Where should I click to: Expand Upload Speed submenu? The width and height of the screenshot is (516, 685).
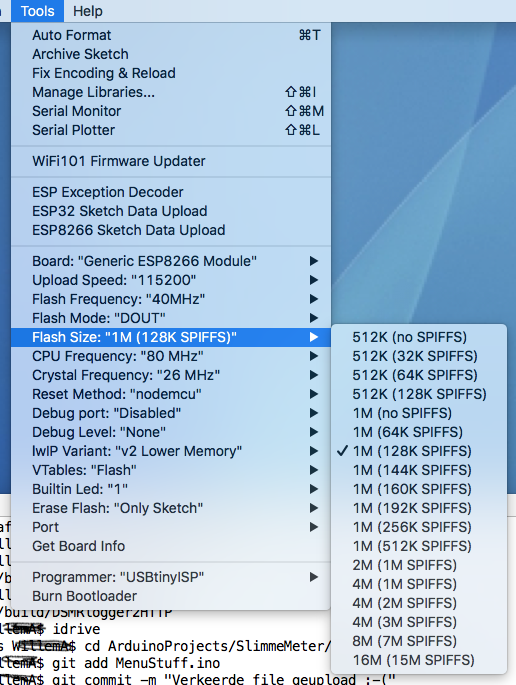click(x=171, y=280)
